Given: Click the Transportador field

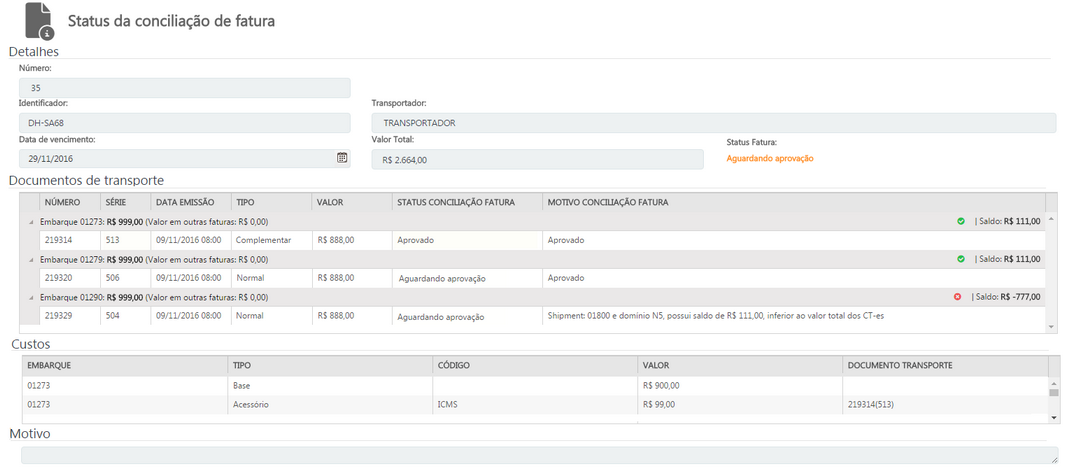Looking at the screenshot, I should pyautogui.click(x=714, y=123).
